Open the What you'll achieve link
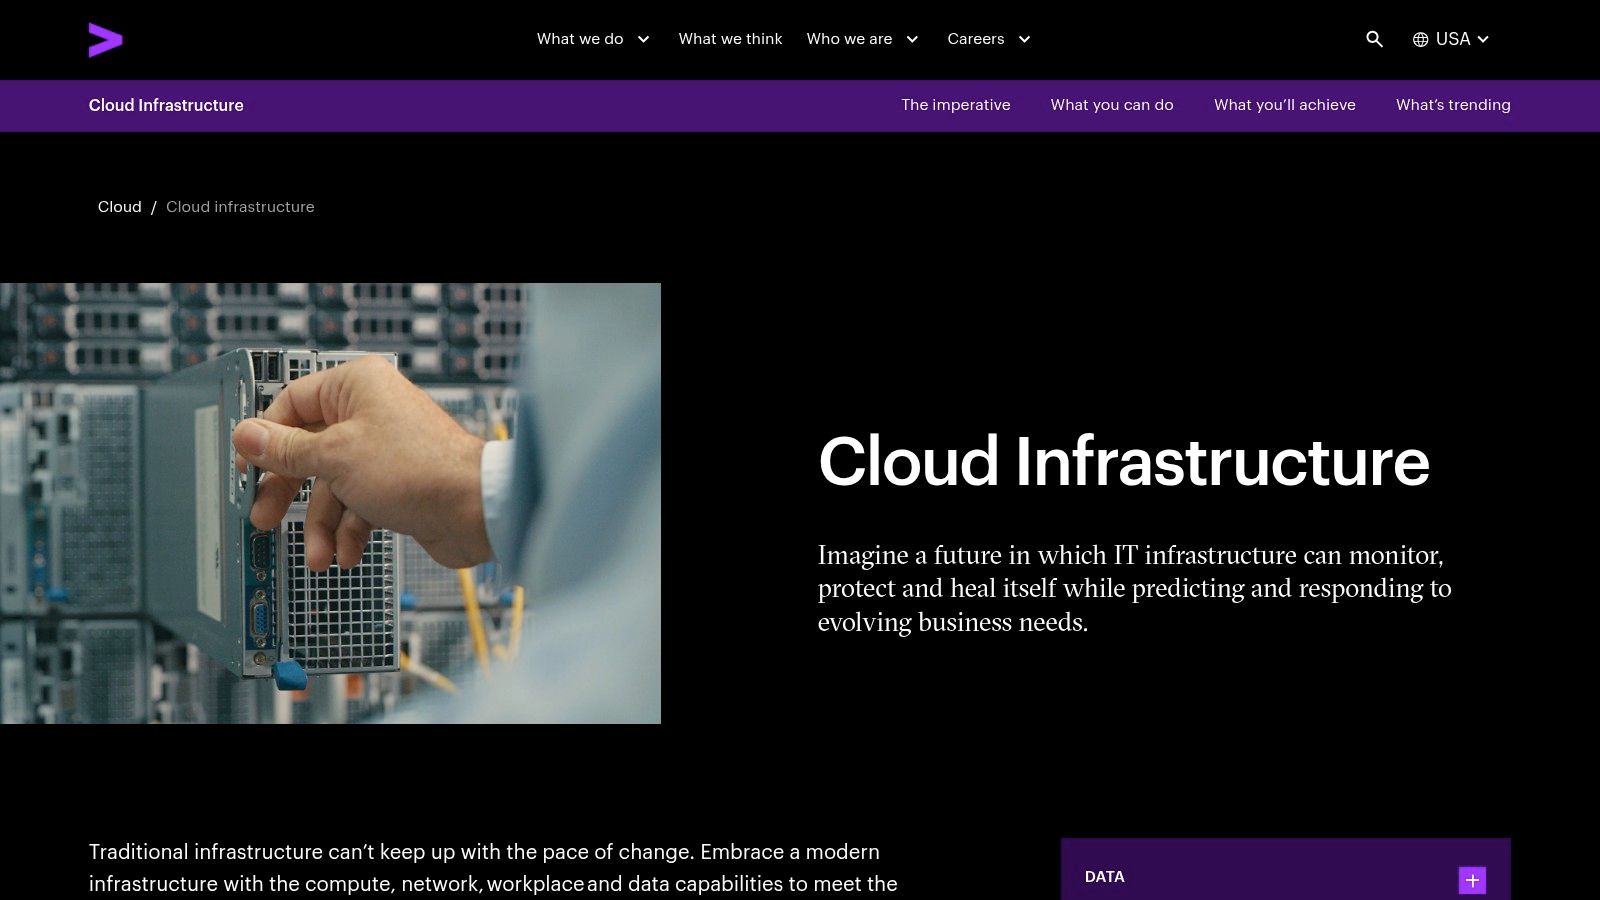 (1284, 105)
